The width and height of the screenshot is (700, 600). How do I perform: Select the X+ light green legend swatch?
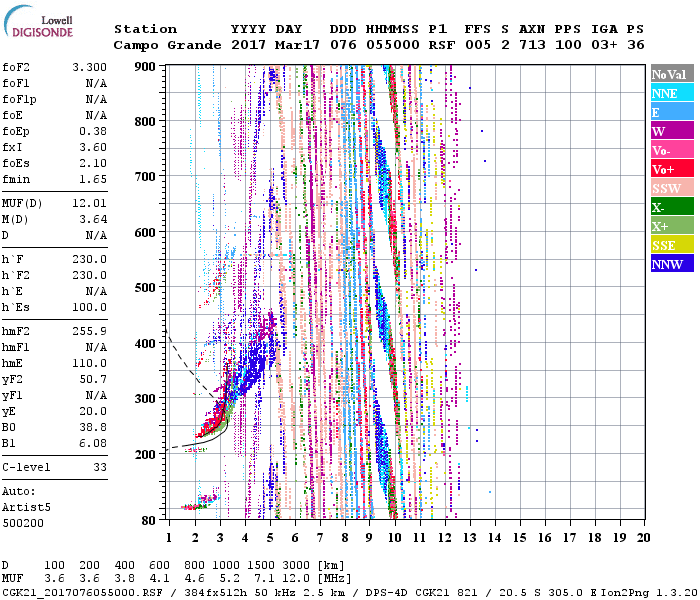672,226
